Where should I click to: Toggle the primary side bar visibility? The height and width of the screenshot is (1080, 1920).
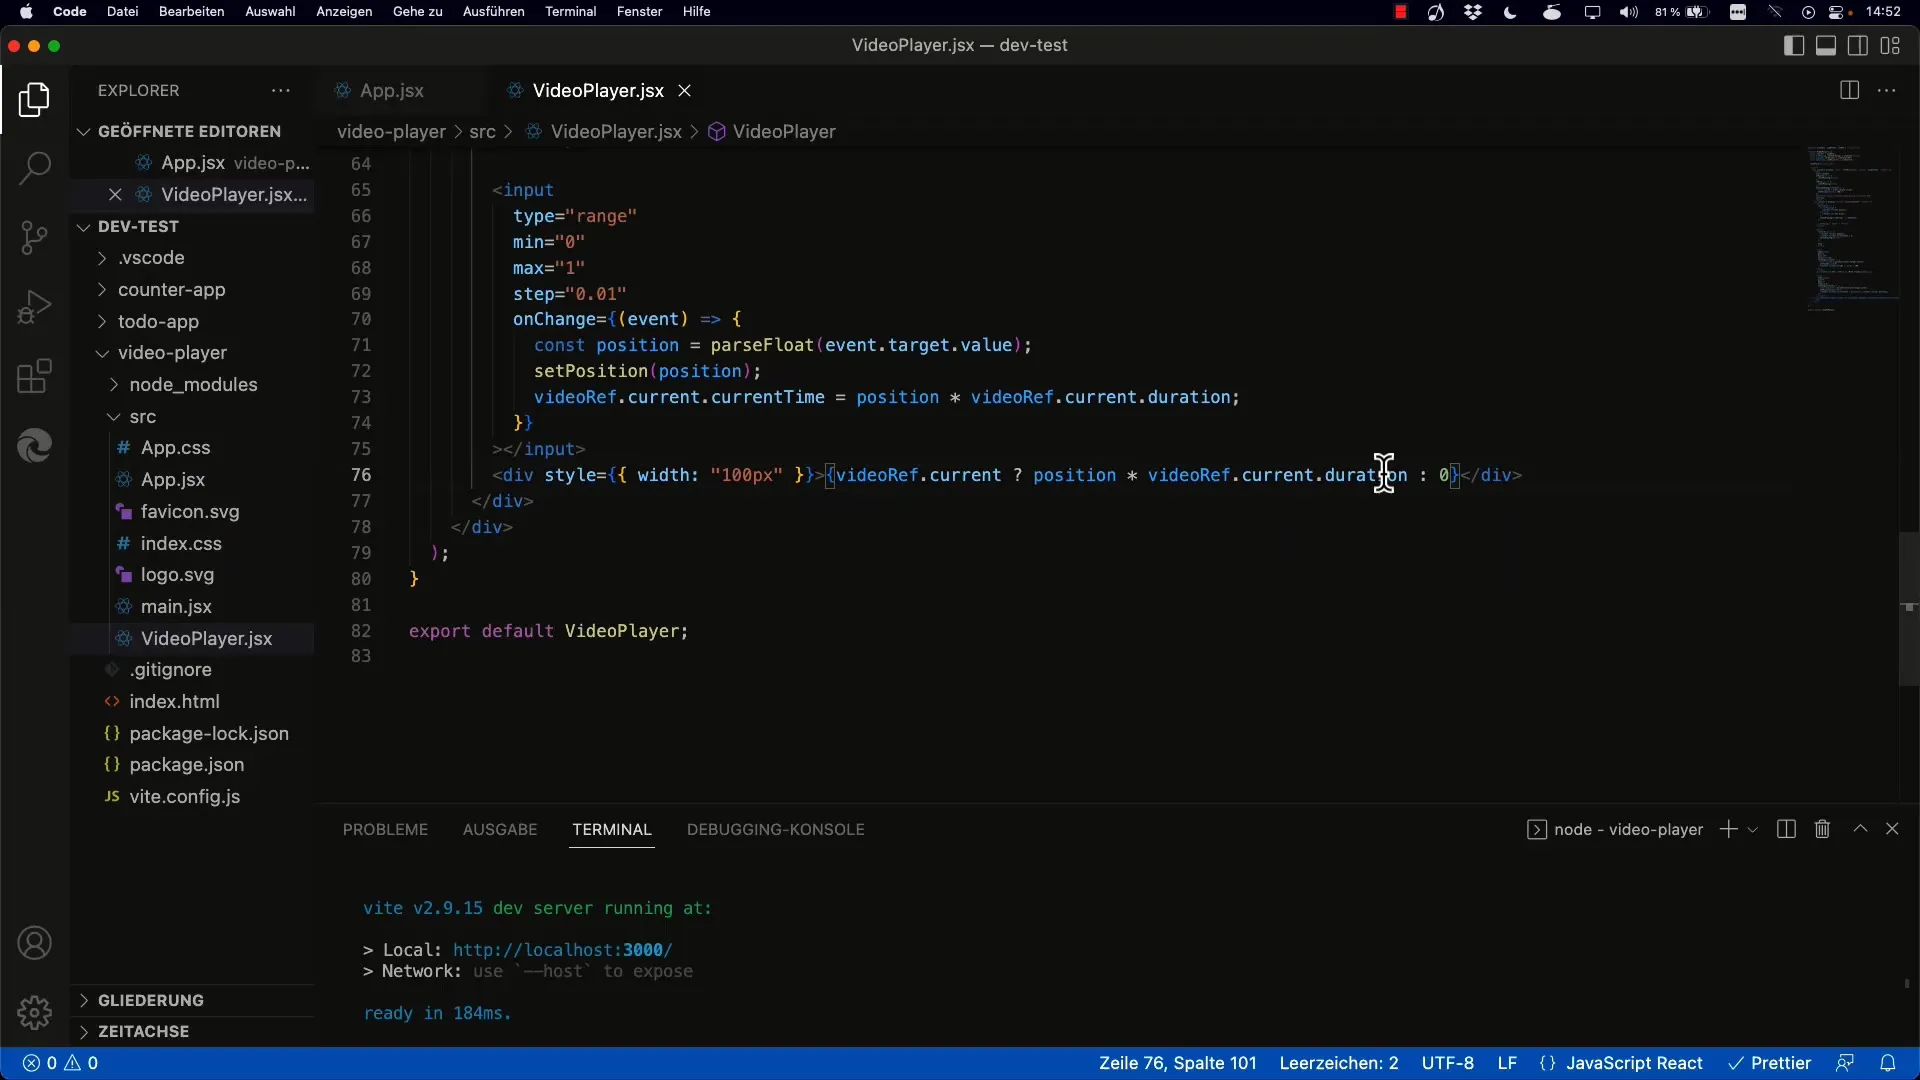(x=1794, y=45)
